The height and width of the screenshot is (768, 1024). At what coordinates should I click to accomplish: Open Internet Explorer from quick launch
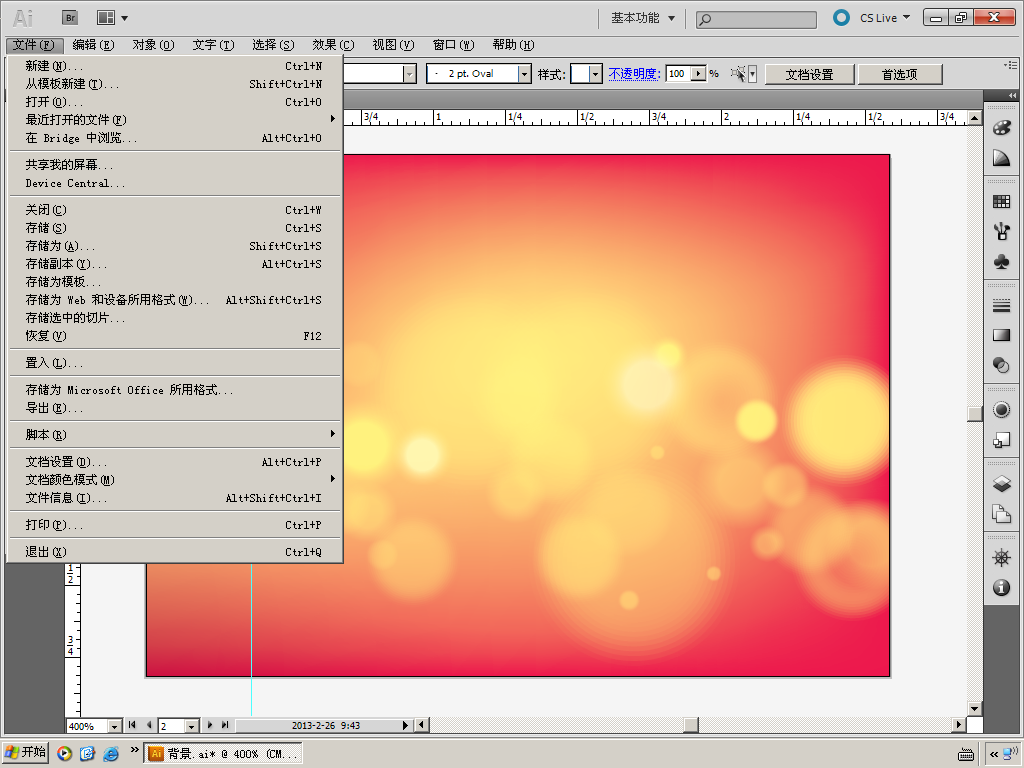coord(111,754)
